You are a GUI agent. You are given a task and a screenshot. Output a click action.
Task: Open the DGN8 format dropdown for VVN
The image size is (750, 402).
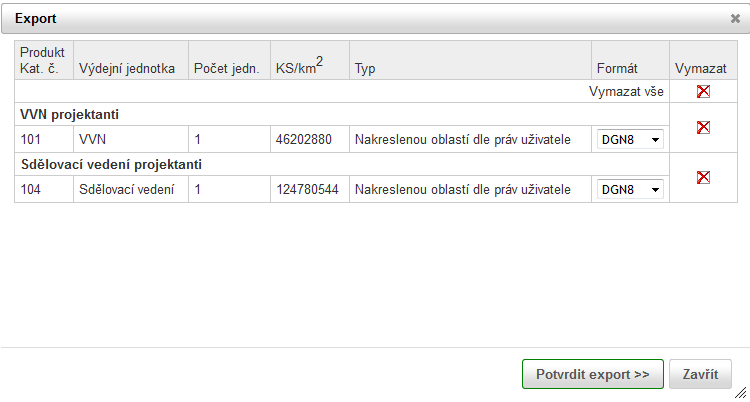(x=630, y=139)
